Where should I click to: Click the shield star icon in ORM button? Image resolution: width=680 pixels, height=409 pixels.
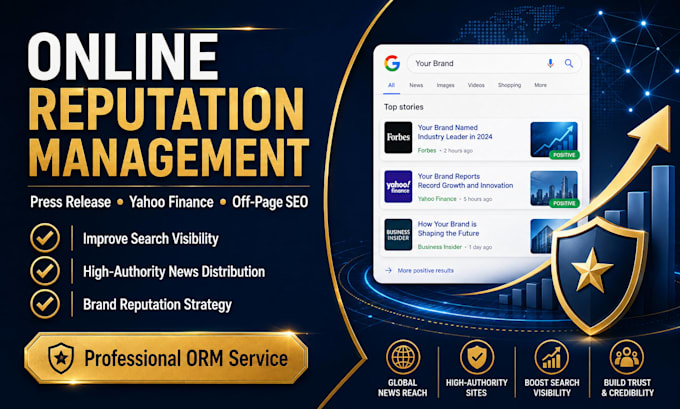[61, 358]
